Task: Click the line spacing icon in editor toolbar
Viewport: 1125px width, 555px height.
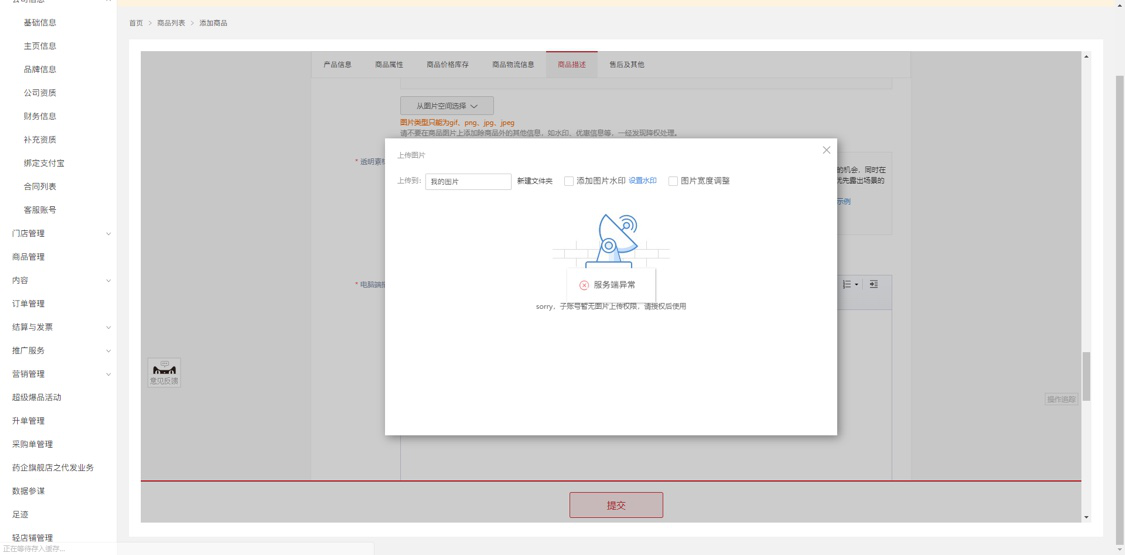Action: (846, 285)
